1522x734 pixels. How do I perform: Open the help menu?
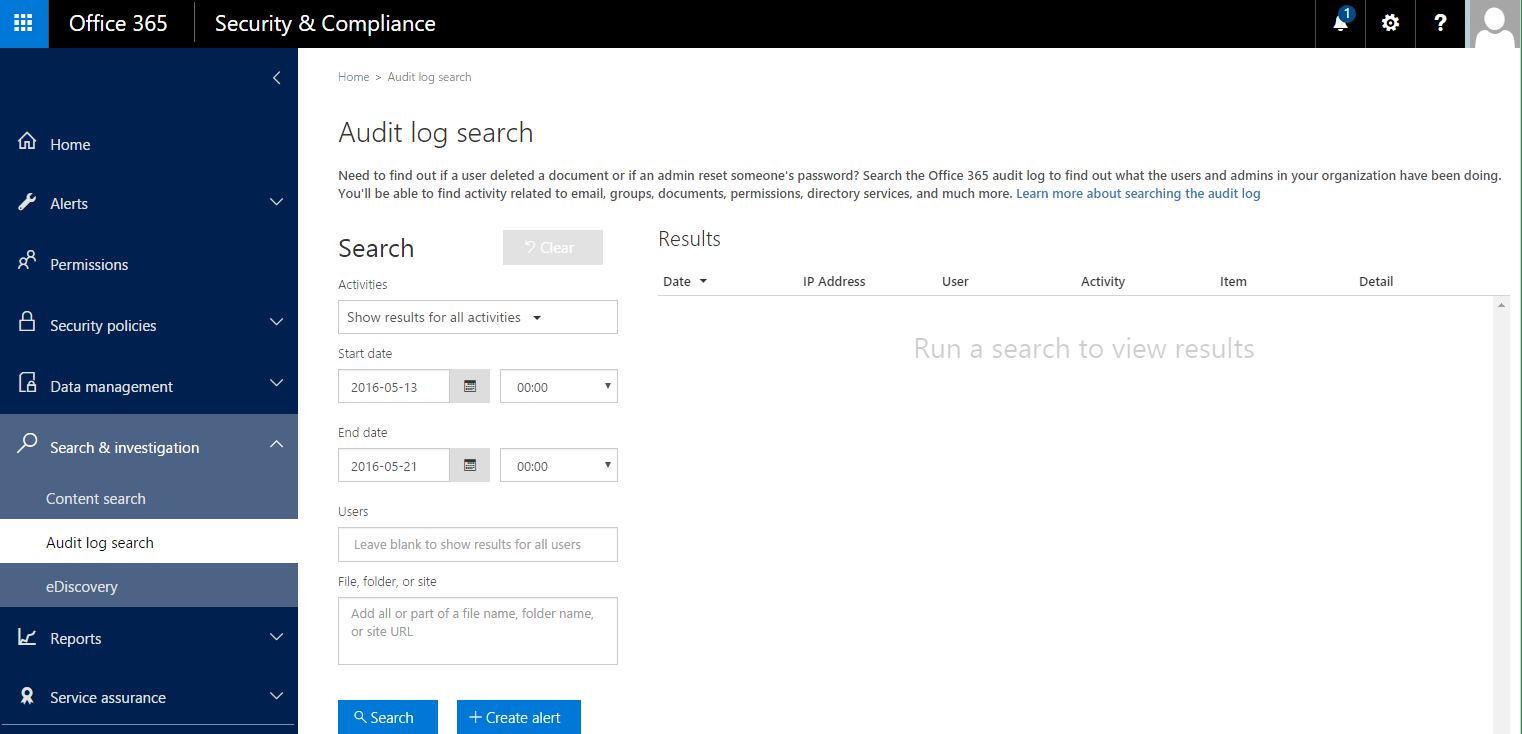click(1440, 22)
